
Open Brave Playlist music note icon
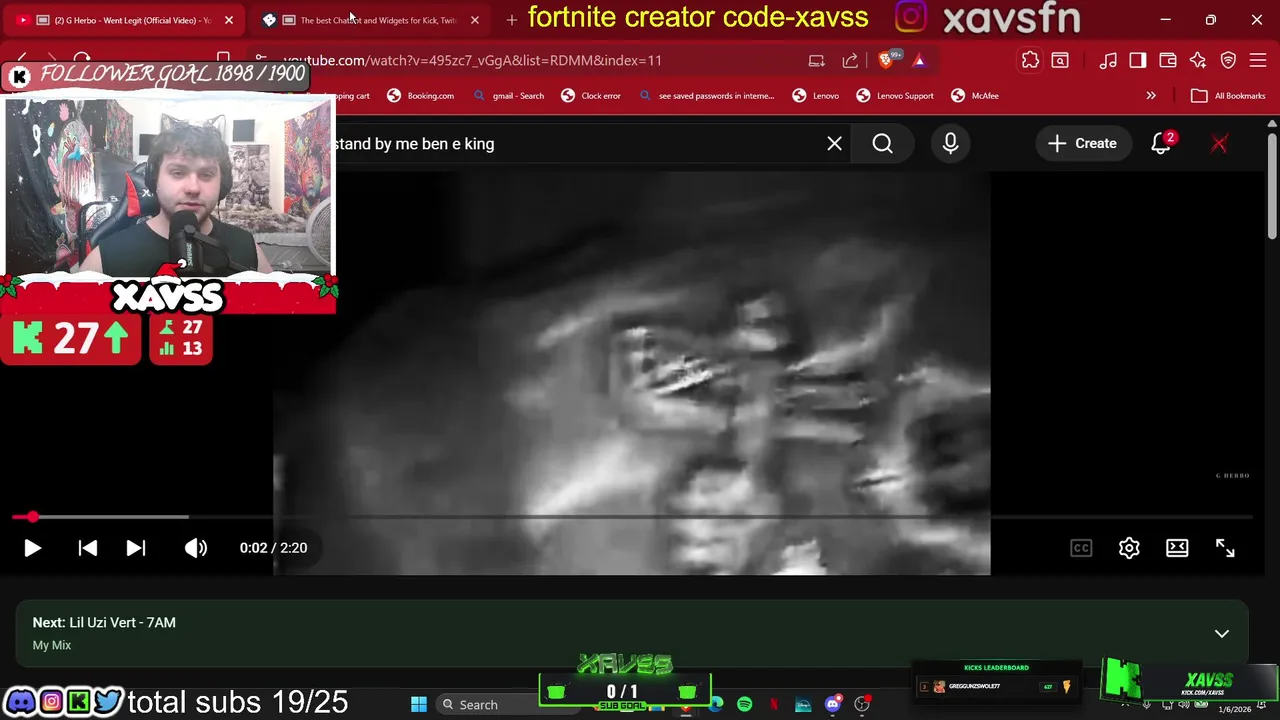click(1108, 60)
